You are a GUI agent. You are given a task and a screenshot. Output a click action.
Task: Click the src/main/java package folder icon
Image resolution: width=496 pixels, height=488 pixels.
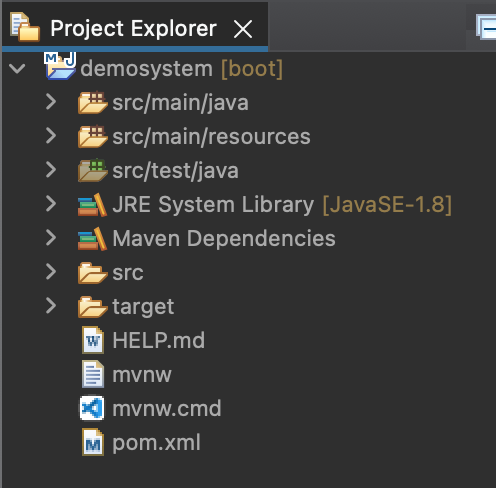click(x=93, y=102)
